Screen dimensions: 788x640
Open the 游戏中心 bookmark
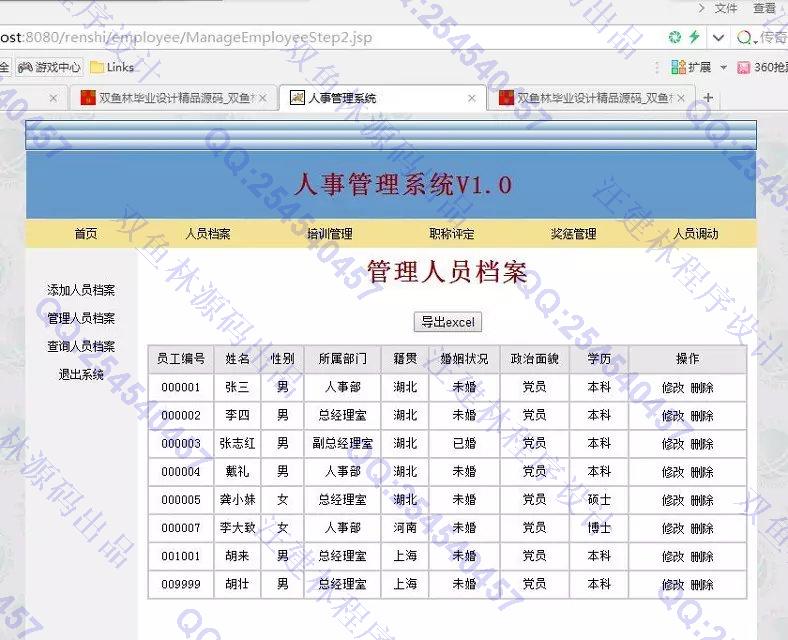coord(49,67)
